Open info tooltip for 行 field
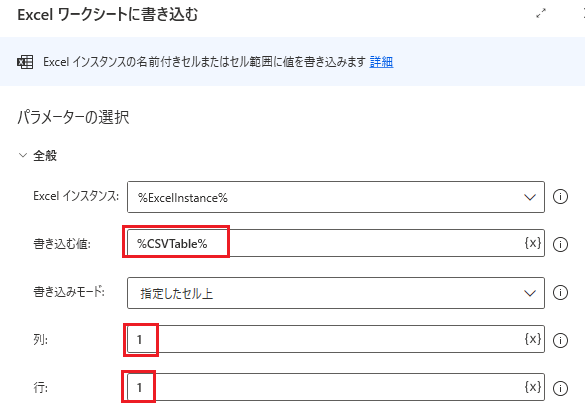 click(x=560, y=388)
